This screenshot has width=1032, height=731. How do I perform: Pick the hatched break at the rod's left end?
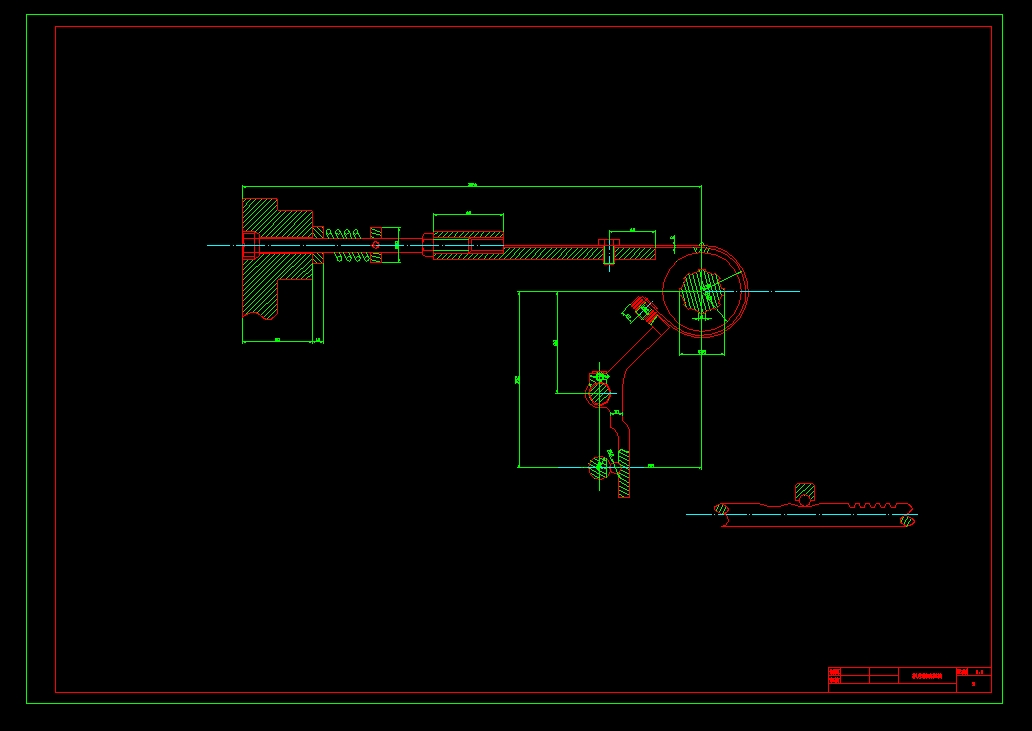721,509
